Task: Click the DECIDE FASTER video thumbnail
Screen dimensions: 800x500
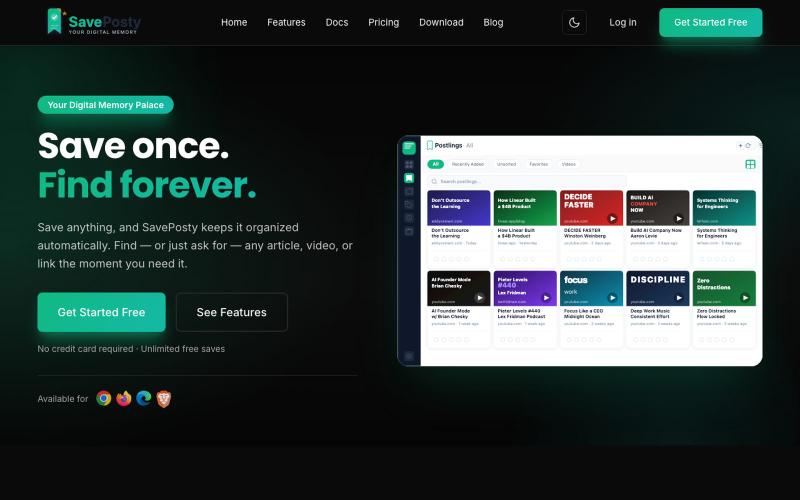Action: [x=591, y=208]
